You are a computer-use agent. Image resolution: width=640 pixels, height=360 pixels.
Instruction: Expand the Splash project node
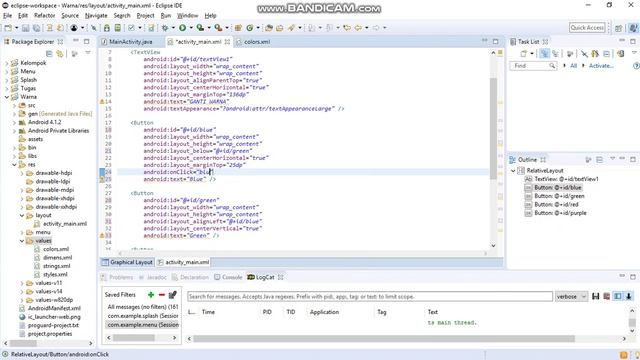click(x=7, y=80)
